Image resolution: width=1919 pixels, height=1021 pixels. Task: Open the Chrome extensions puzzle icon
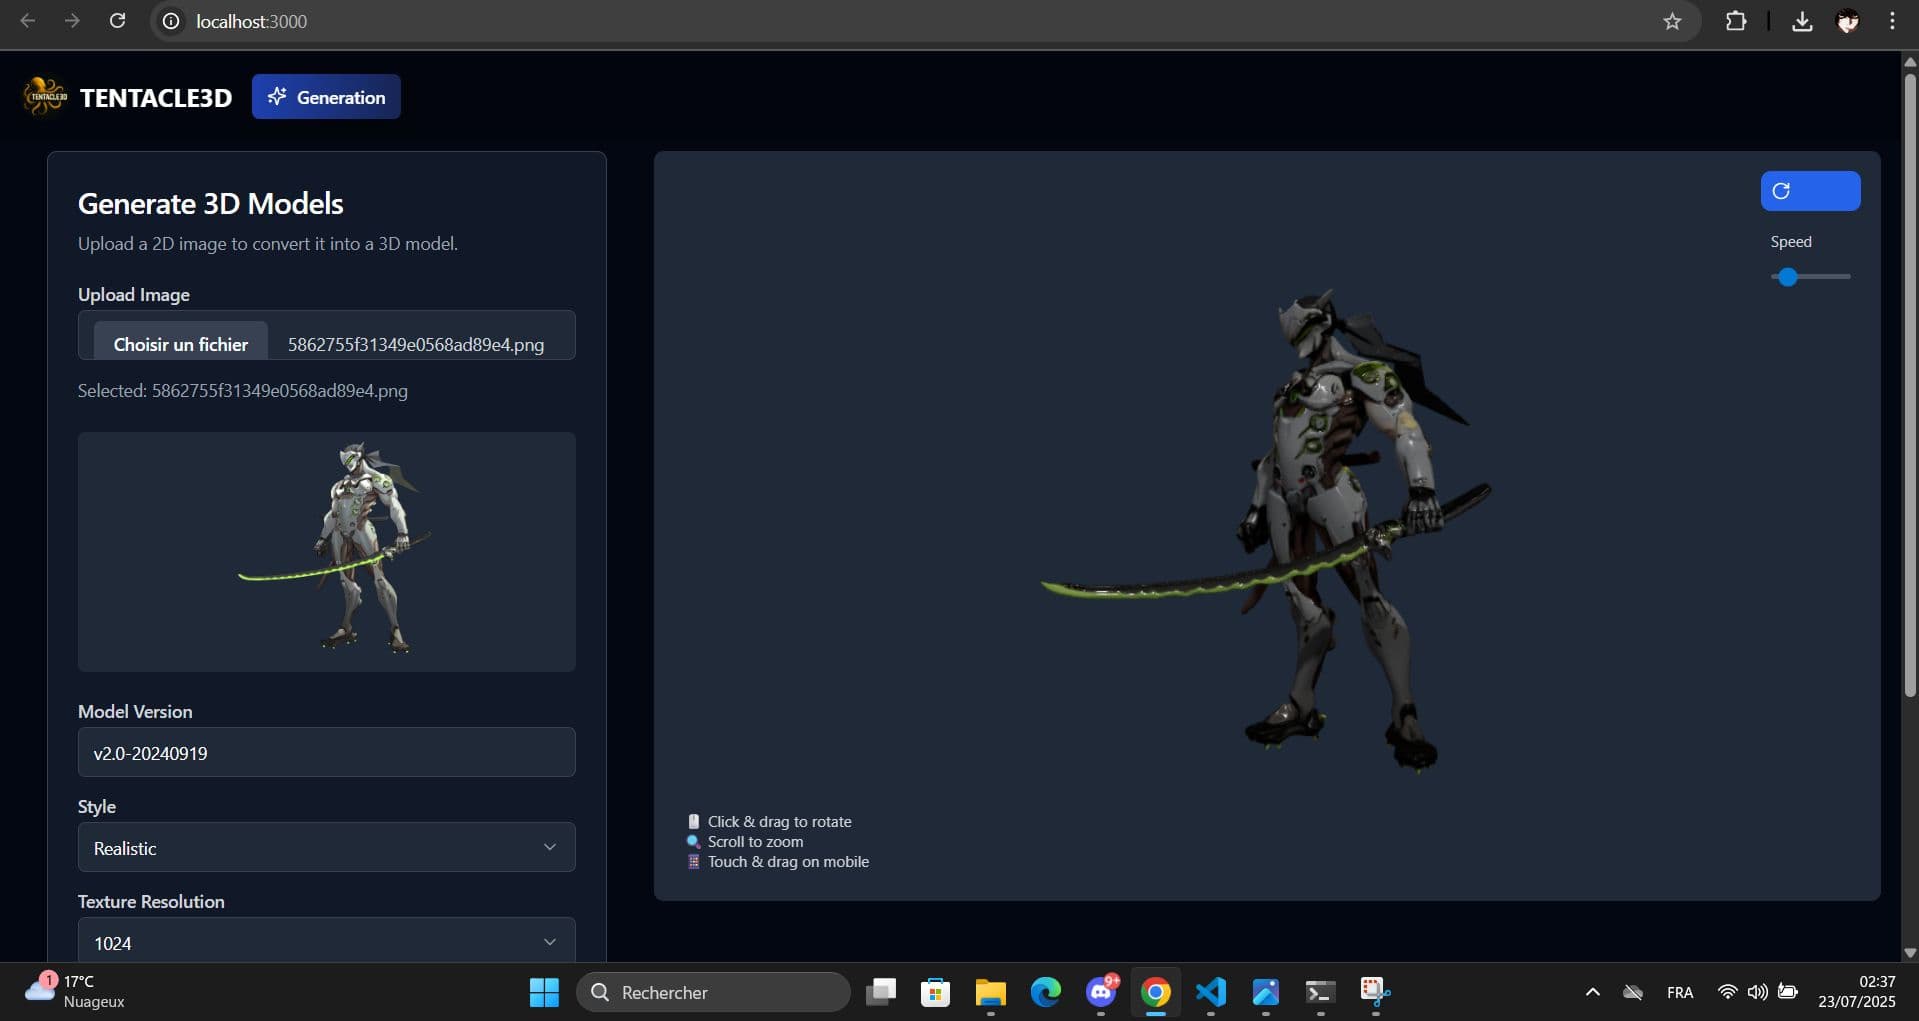[x=1737, y=21]
